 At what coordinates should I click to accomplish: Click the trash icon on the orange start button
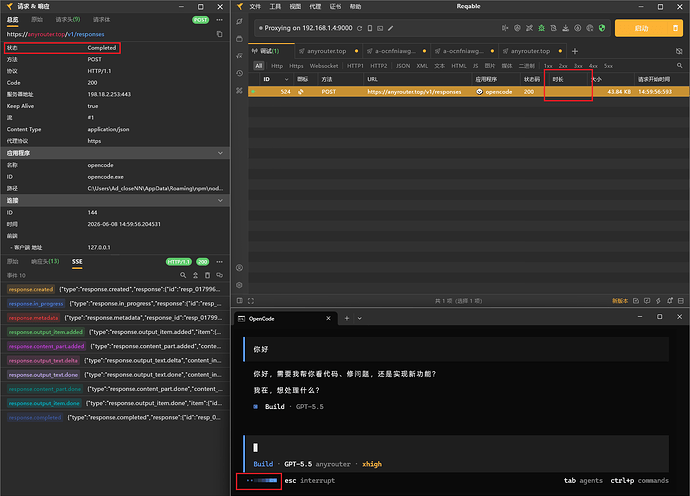click(x=675, y=28)
